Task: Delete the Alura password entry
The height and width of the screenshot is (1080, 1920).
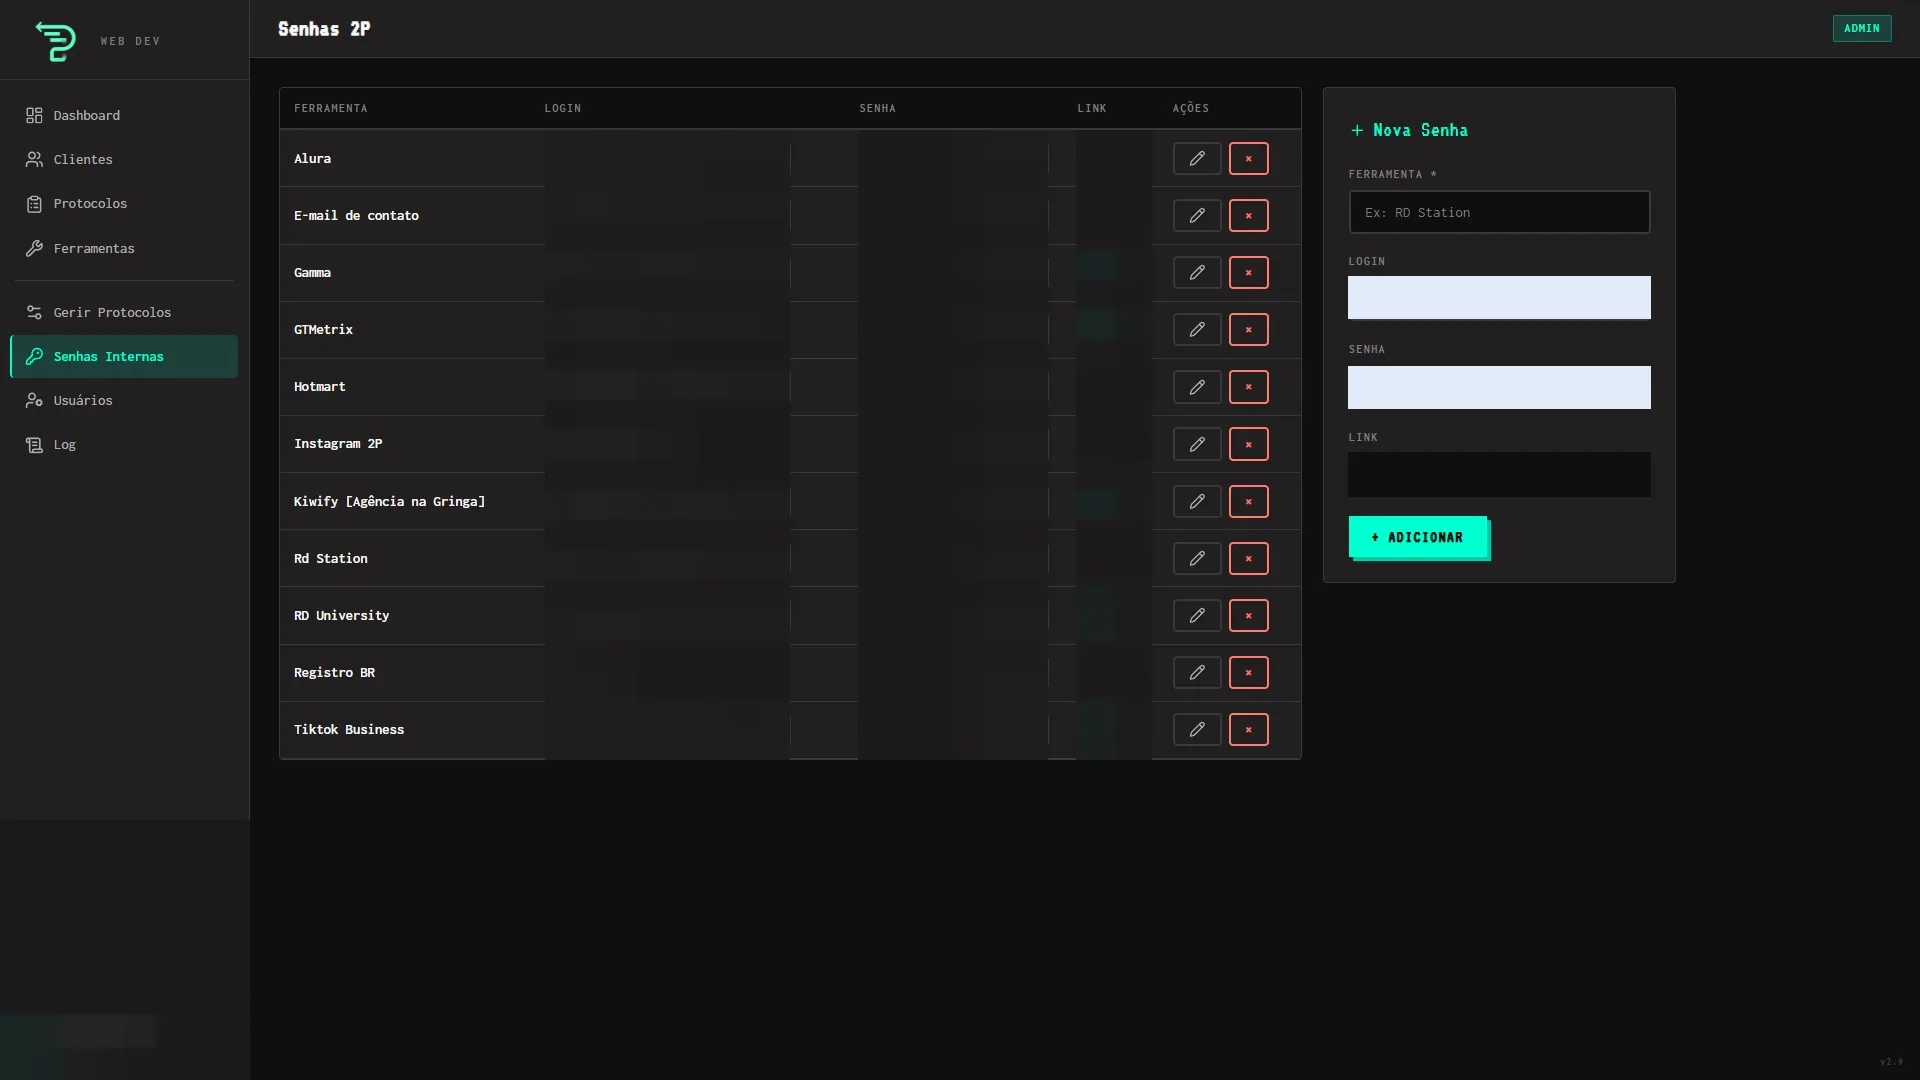Action: (1248, 158)
